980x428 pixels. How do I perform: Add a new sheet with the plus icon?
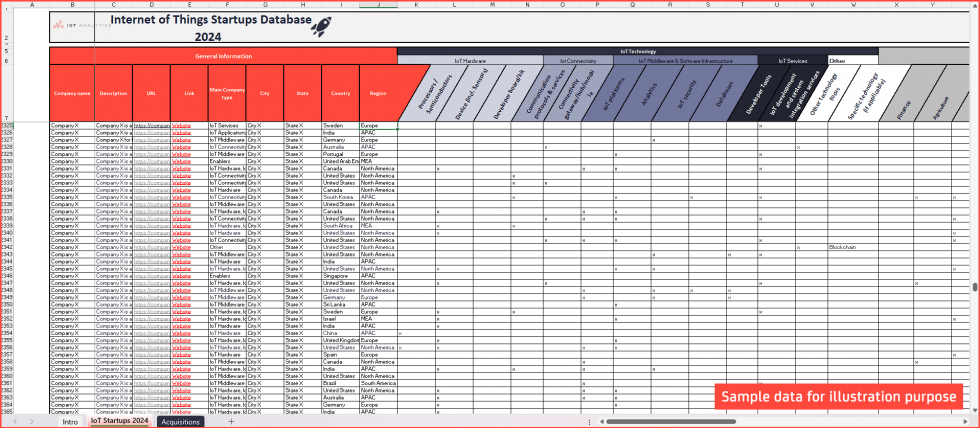pyautogui.click(x=231, y=422)
